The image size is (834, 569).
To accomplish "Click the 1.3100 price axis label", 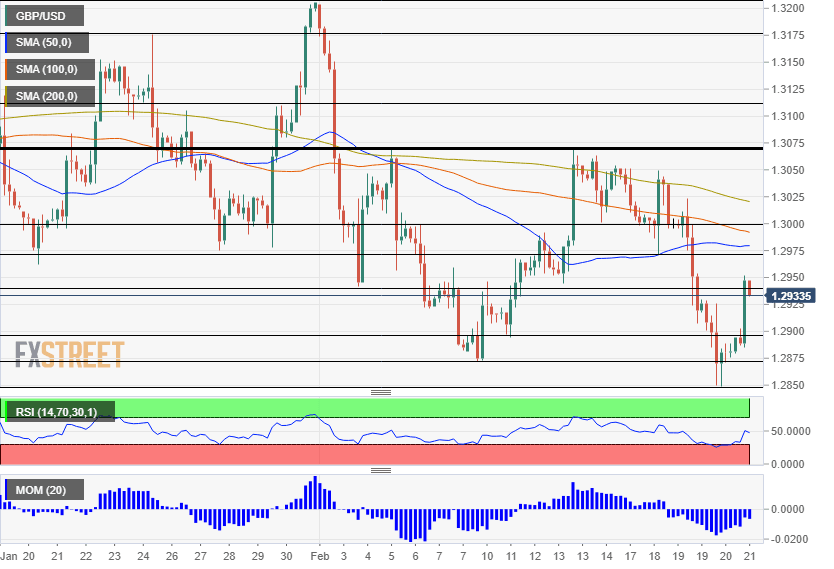I will coord(788,116).
